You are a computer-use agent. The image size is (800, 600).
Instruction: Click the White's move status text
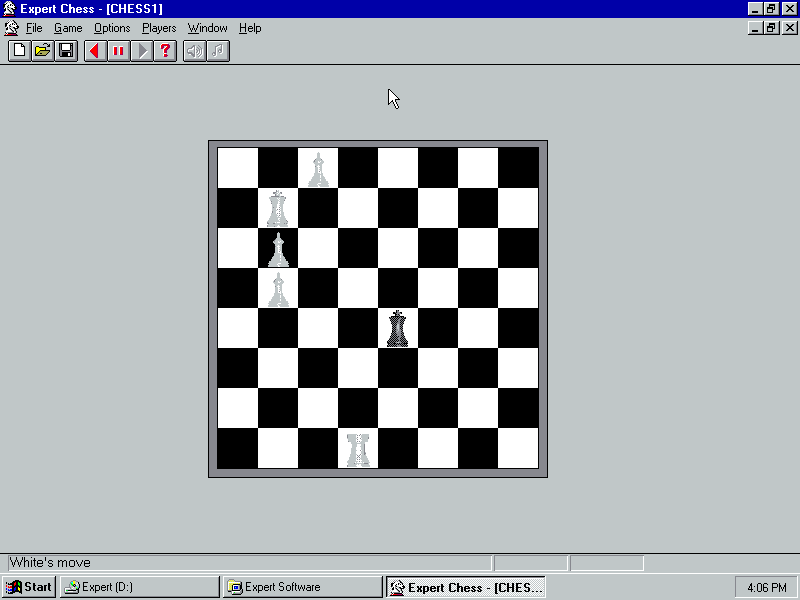pos(50,562)
